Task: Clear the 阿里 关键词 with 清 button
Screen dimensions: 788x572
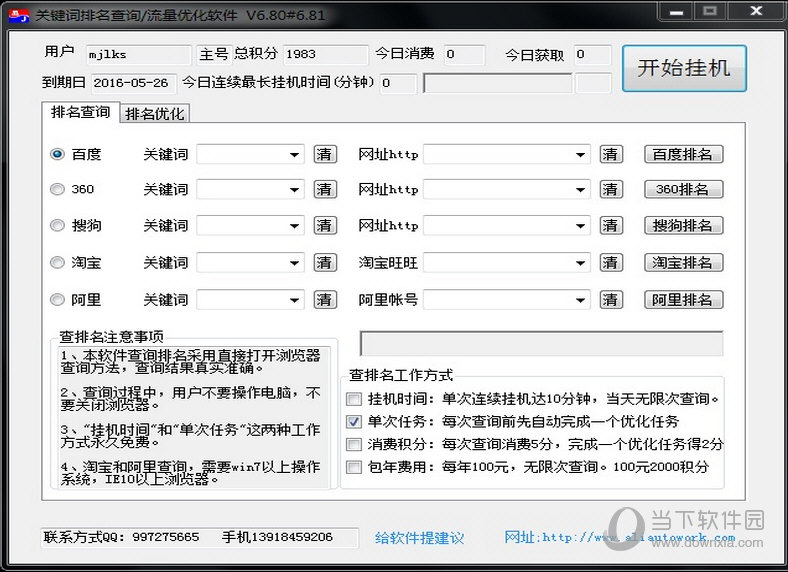Action: (325, 300)
